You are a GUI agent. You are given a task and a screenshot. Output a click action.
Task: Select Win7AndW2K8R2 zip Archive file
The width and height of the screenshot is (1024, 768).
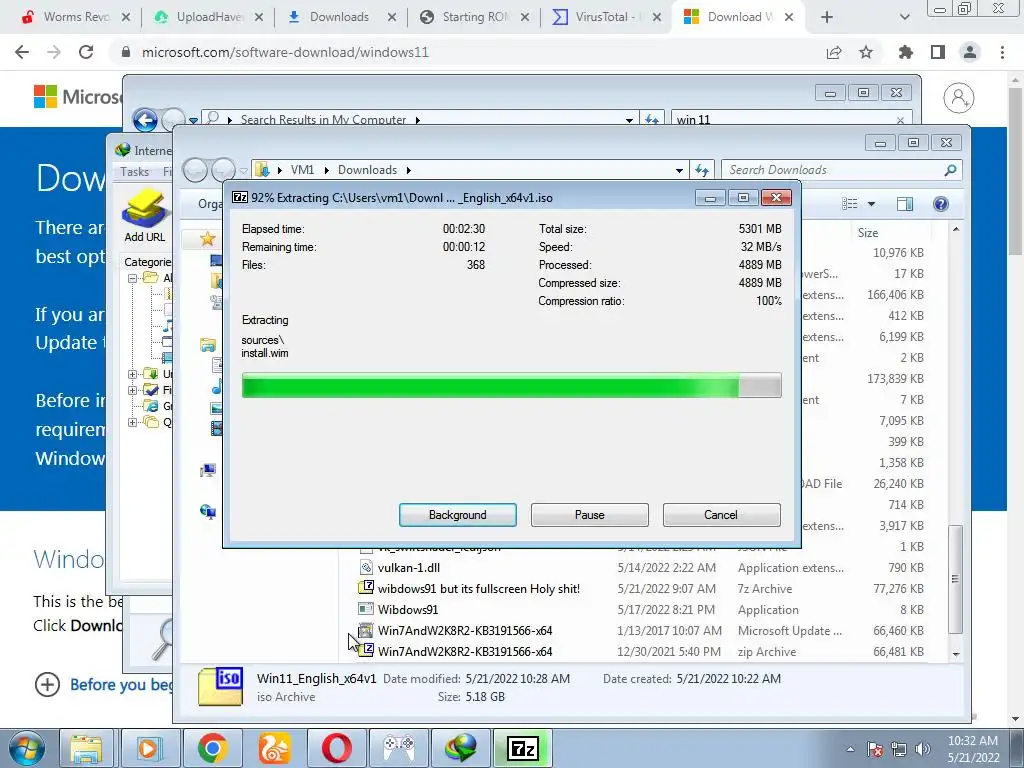[465, 651]
